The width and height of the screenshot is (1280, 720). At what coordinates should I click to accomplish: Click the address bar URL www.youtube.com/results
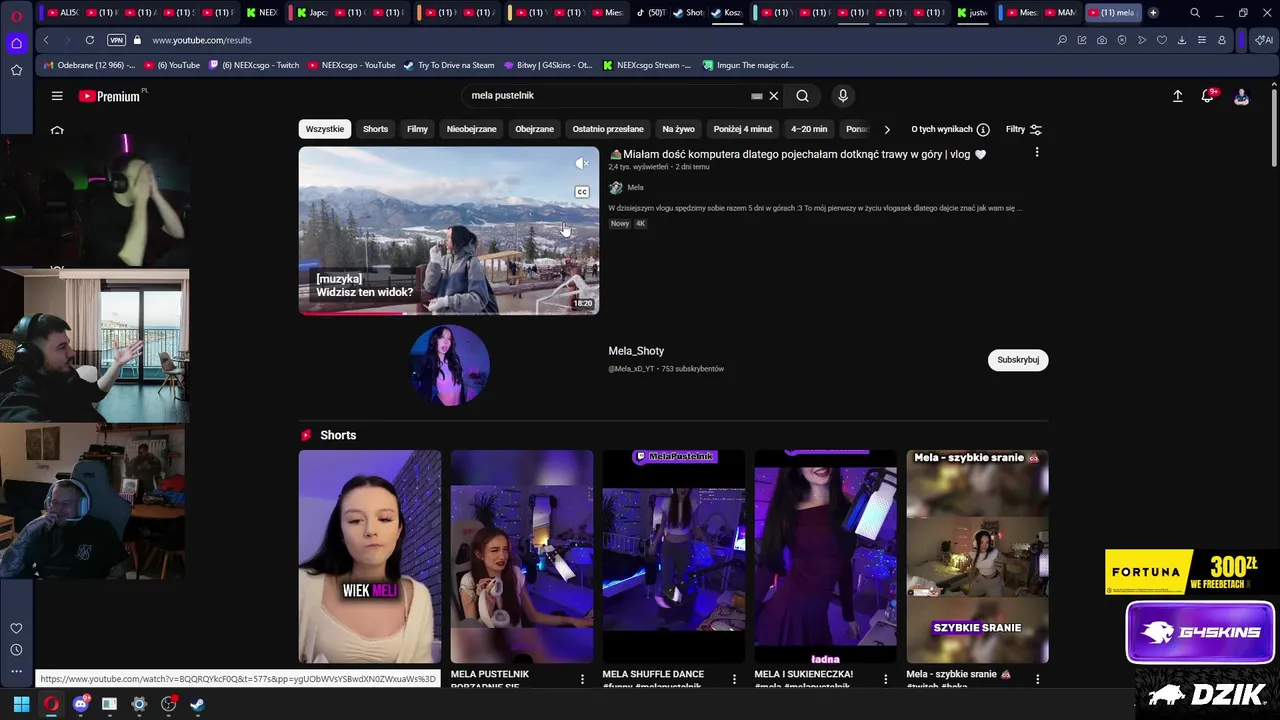pyautogui.click(x=202, y=40)
